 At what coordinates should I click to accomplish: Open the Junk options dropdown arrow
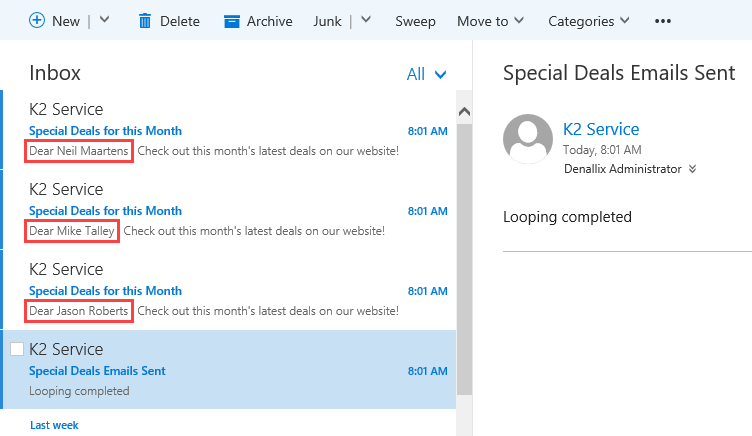click(366, 20)
